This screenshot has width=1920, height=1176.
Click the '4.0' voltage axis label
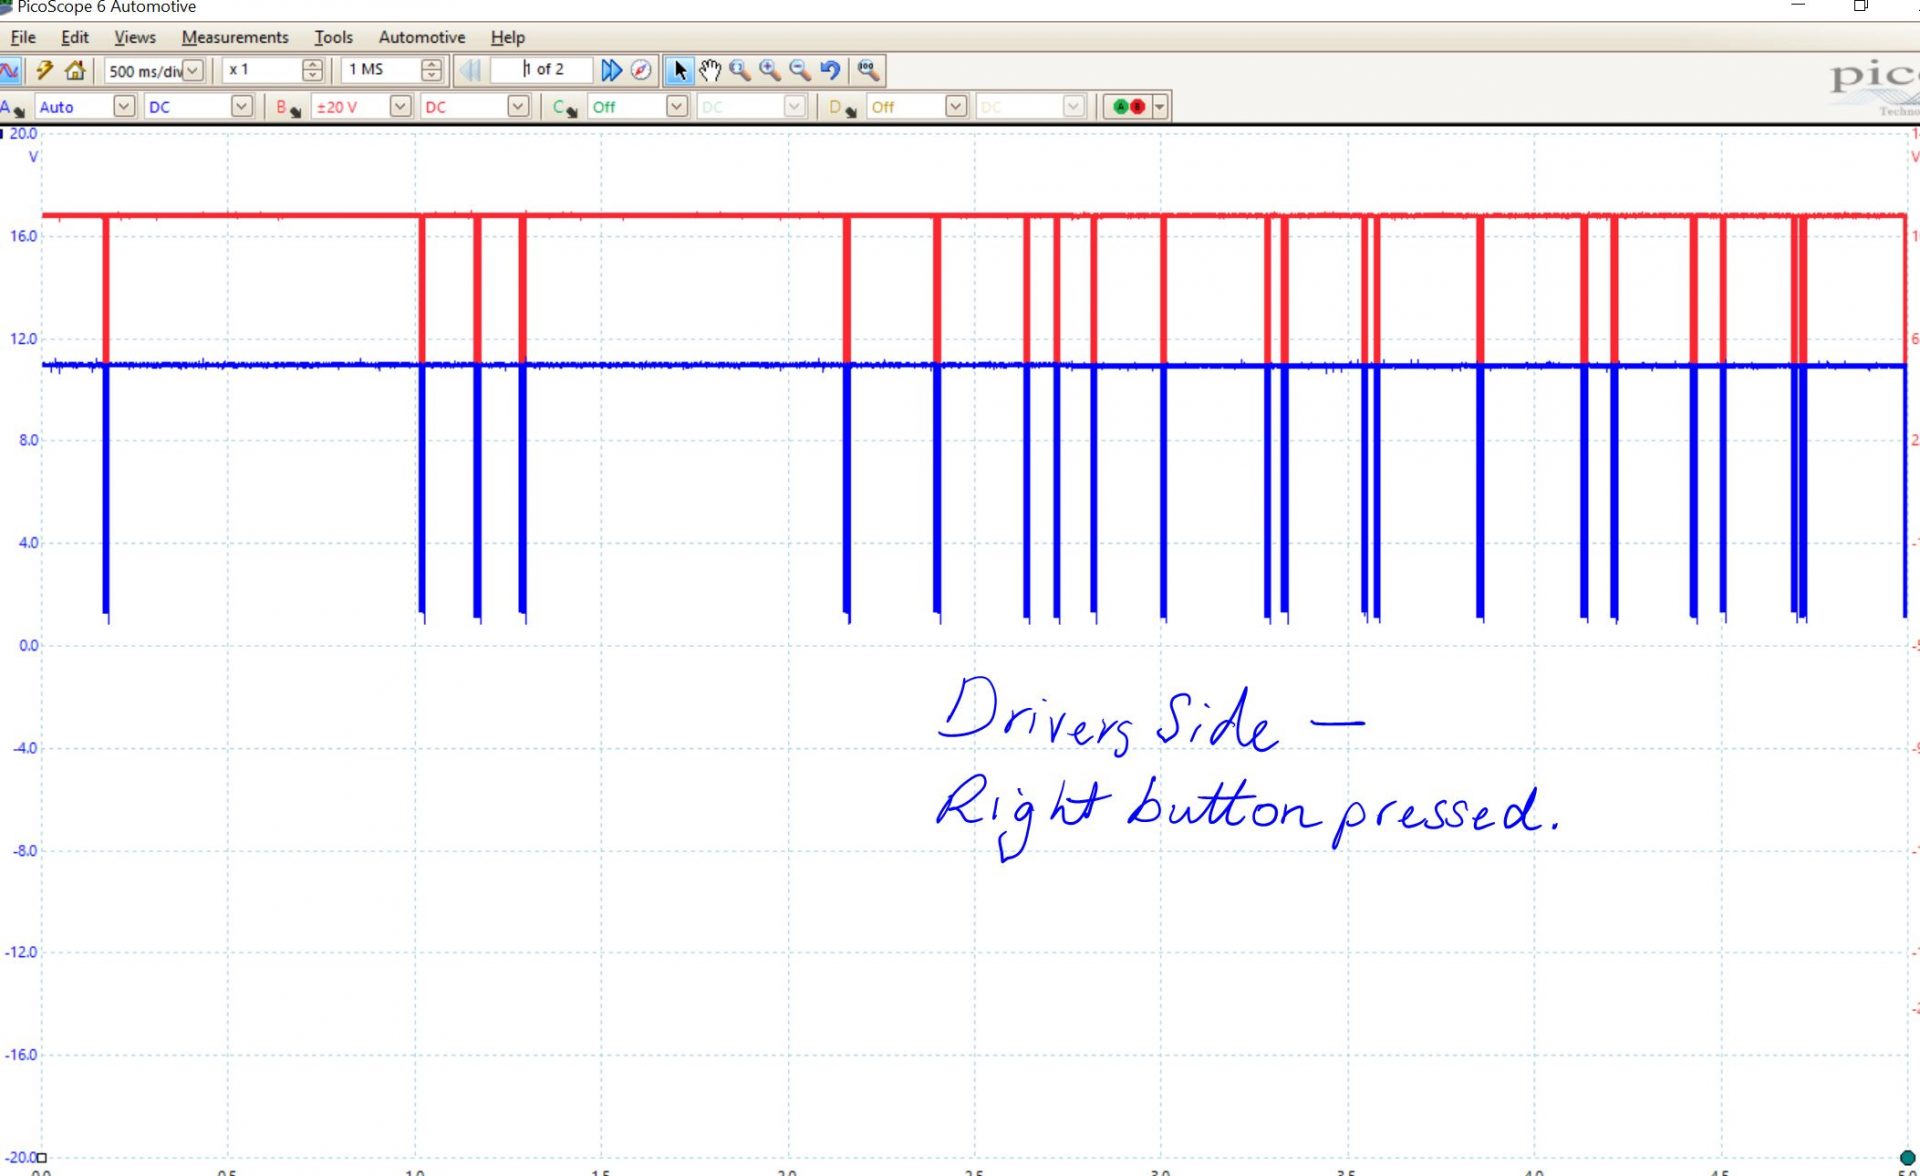[x=28, y=543]
